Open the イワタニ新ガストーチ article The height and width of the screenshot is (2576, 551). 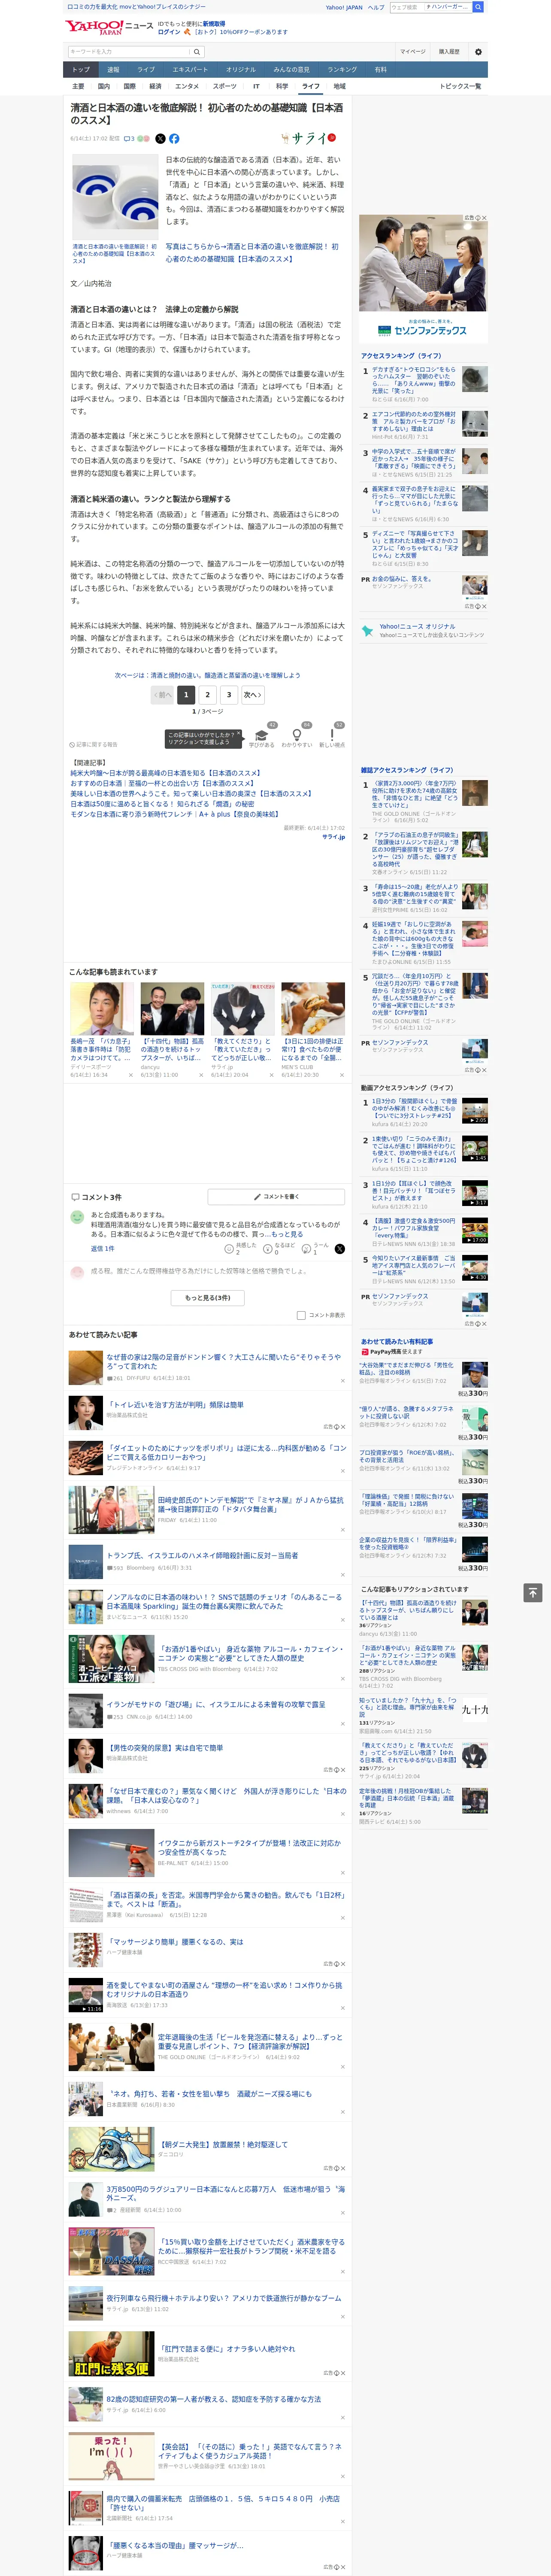(249, 1847)
